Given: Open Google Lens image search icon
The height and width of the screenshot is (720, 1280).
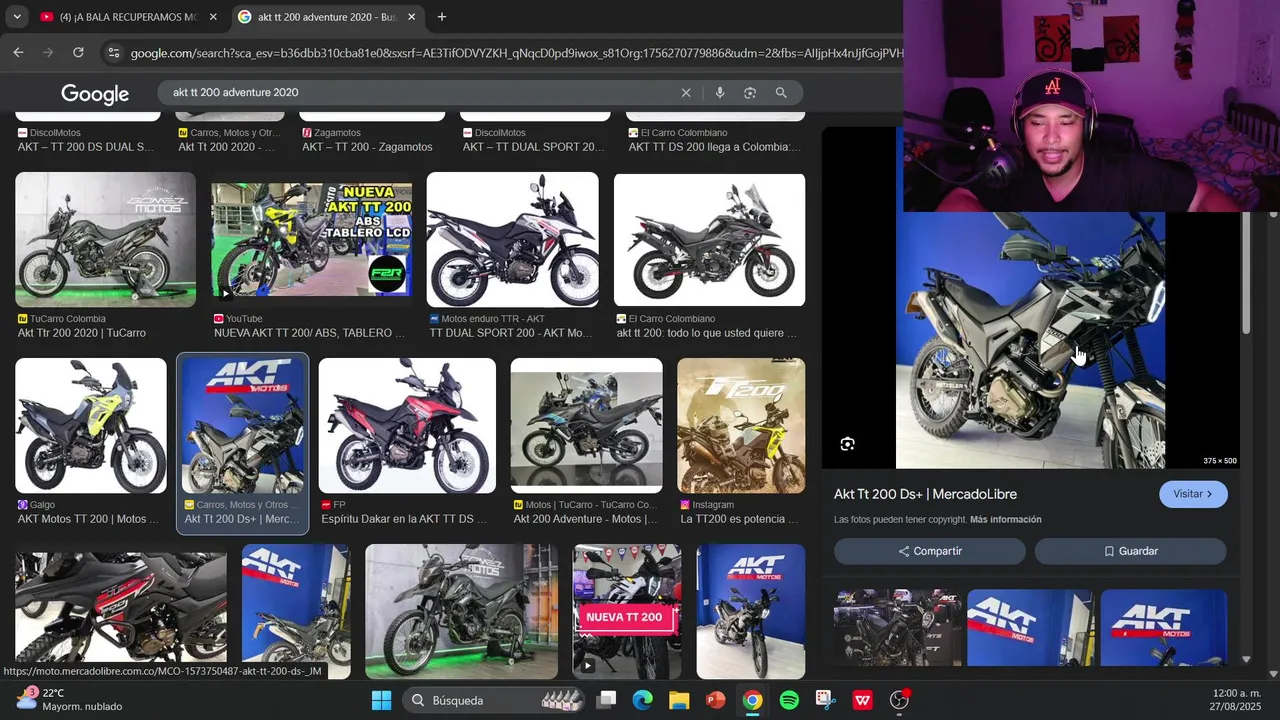Looking at the screenshot, I should 750,93.
